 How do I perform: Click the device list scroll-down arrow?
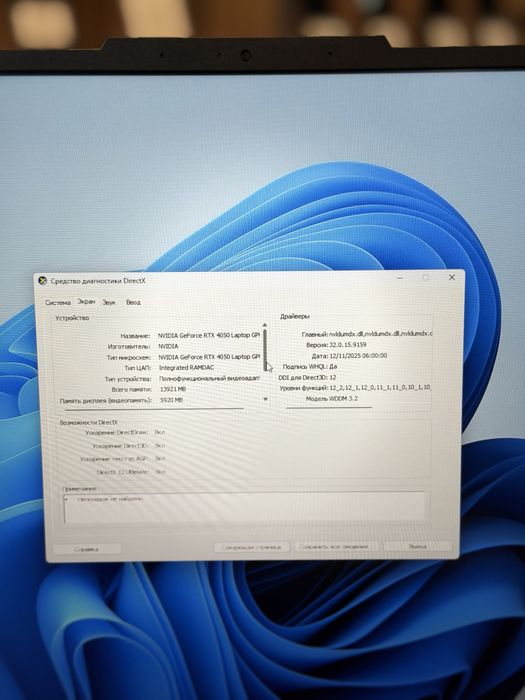click(265, 398)
